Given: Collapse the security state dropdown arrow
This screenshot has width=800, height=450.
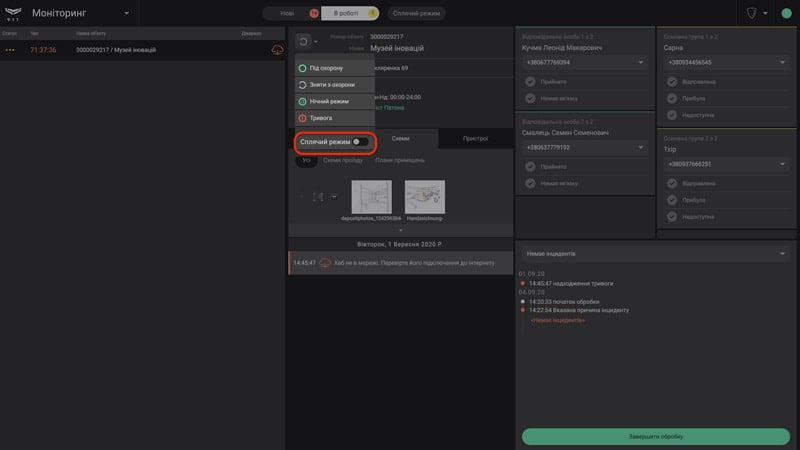Looking at the screenshot, I should pyautogui.click(x=316, y=42).
